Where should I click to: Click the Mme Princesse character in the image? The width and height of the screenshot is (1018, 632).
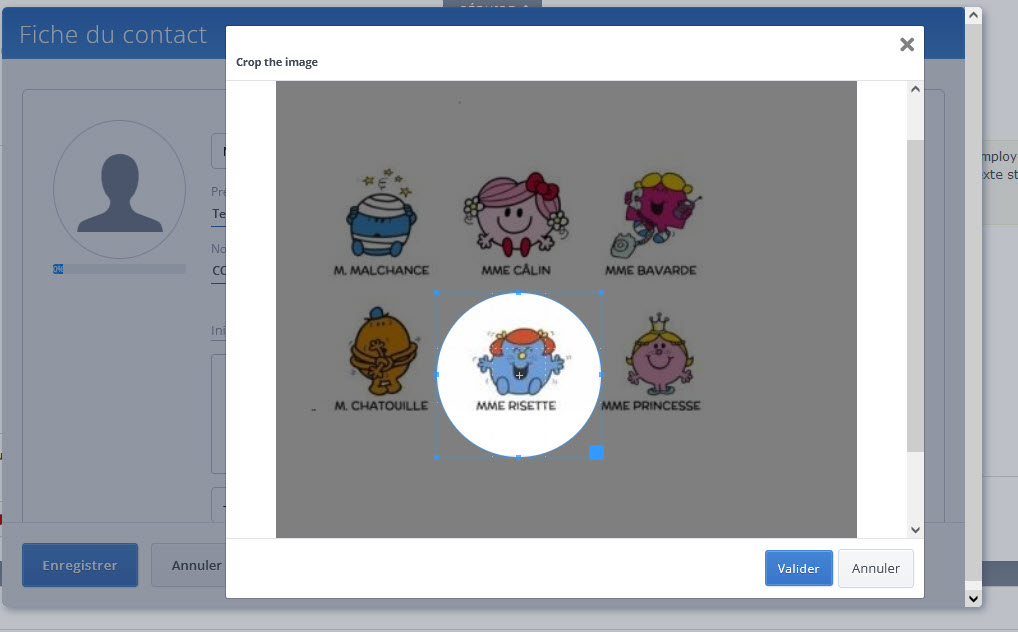(659, 354)
